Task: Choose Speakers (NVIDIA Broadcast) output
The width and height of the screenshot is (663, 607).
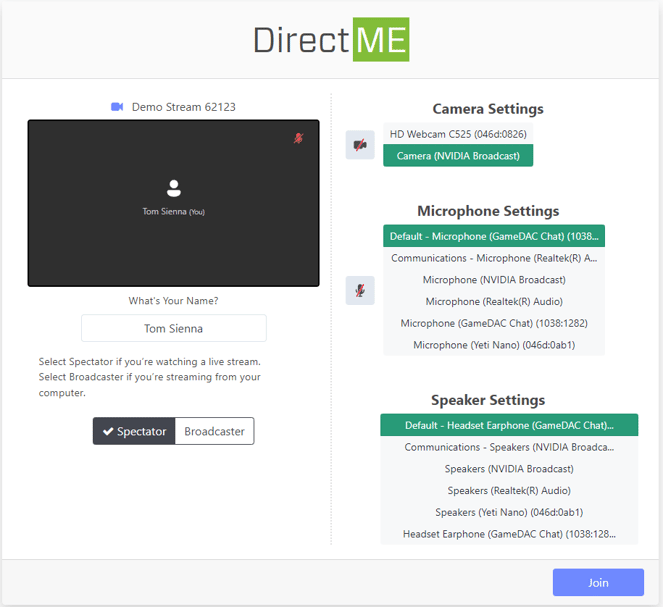Action: 509,469
